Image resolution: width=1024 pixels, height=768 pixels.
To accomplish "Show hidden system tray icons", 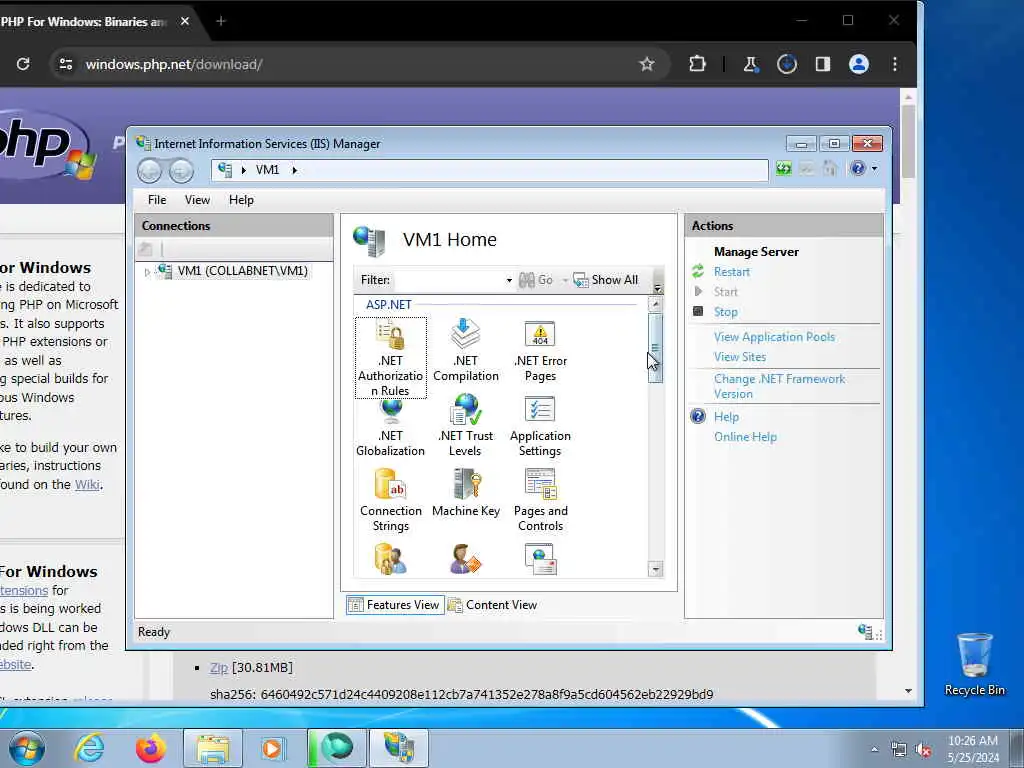I will [874, 750].
